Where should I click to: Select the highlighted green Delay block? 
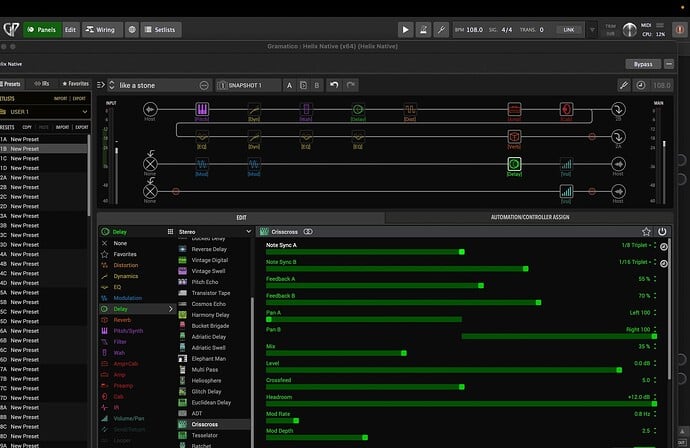click(x=514, y=164)
